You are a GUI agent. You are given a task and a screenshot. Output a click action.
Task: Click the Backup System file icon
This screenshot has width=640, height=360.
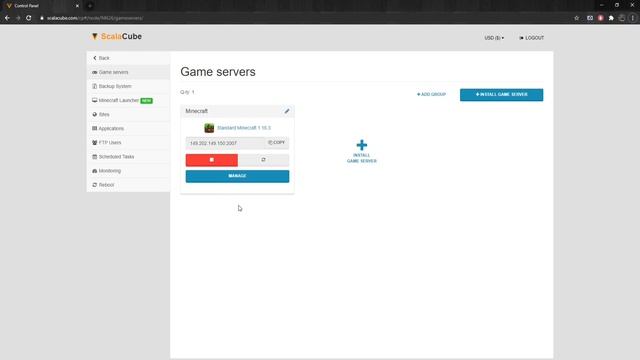tap(94, 86)
